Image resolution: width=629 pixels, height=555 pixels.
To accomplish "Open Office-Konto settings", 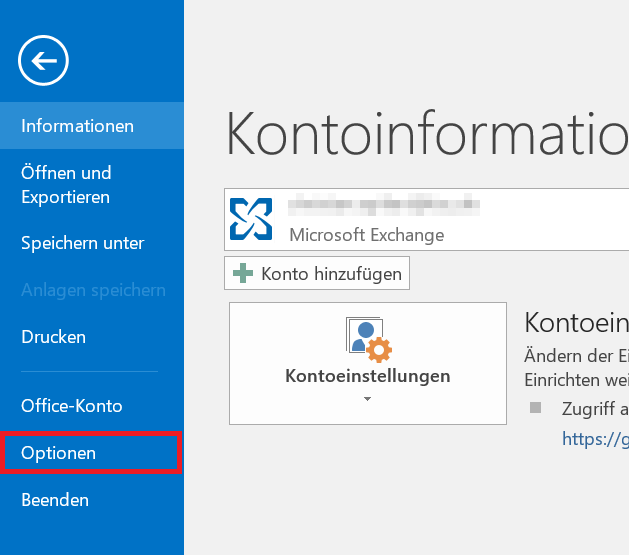I will [72, 406].
